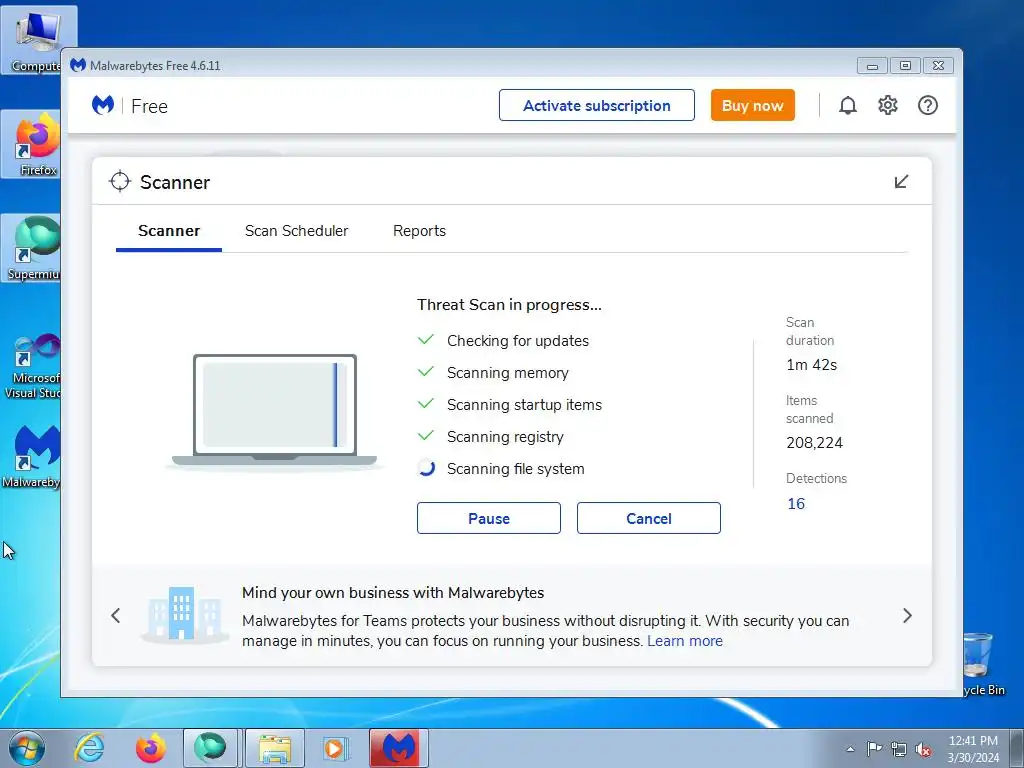Open Windows Media Player from taskbar

click(336, 748)
